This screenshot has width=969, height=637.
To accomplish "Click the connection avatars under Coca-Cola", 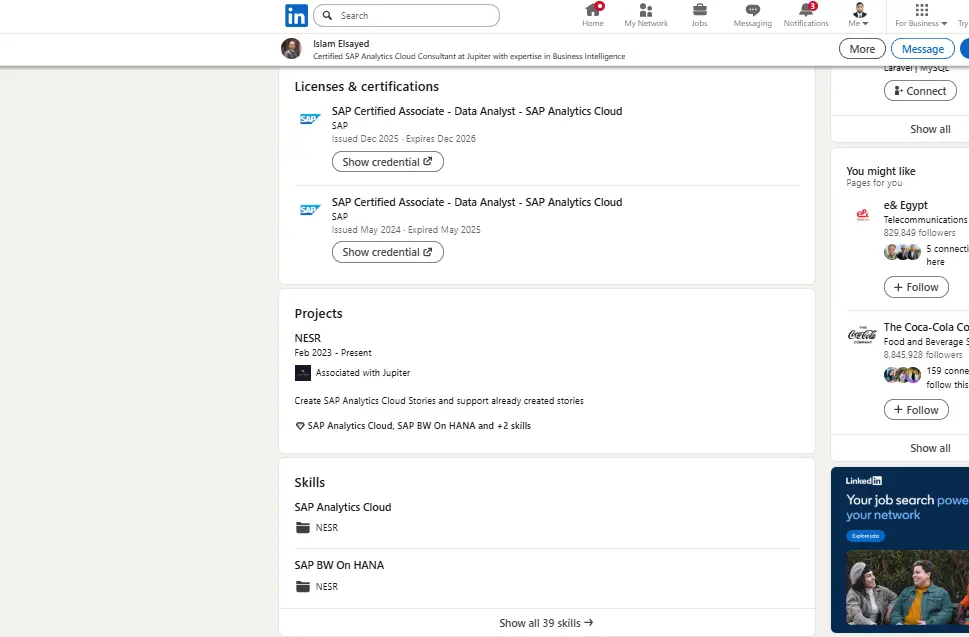I will tap(902, 375).
